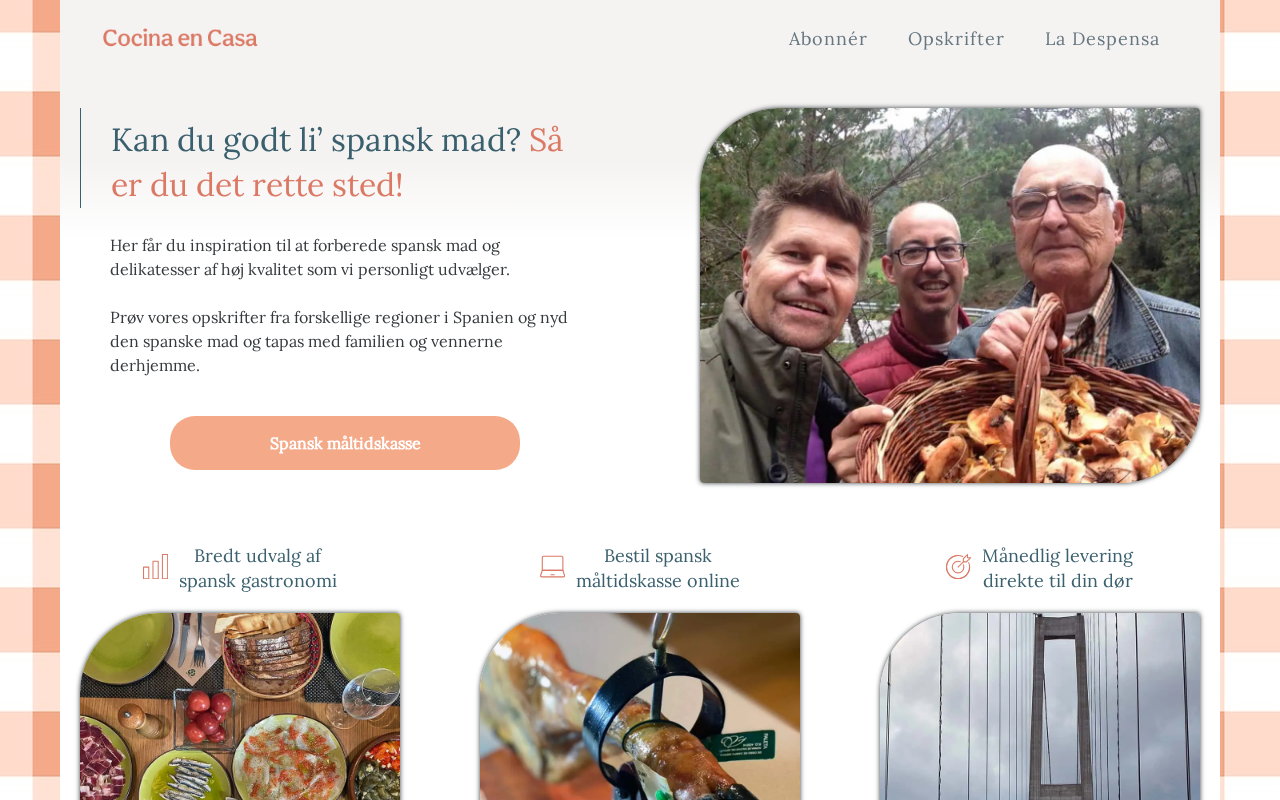Click the paragraph starting 'Prøv vores opskrifter'

pyautogui.click(x=339, y=341)
